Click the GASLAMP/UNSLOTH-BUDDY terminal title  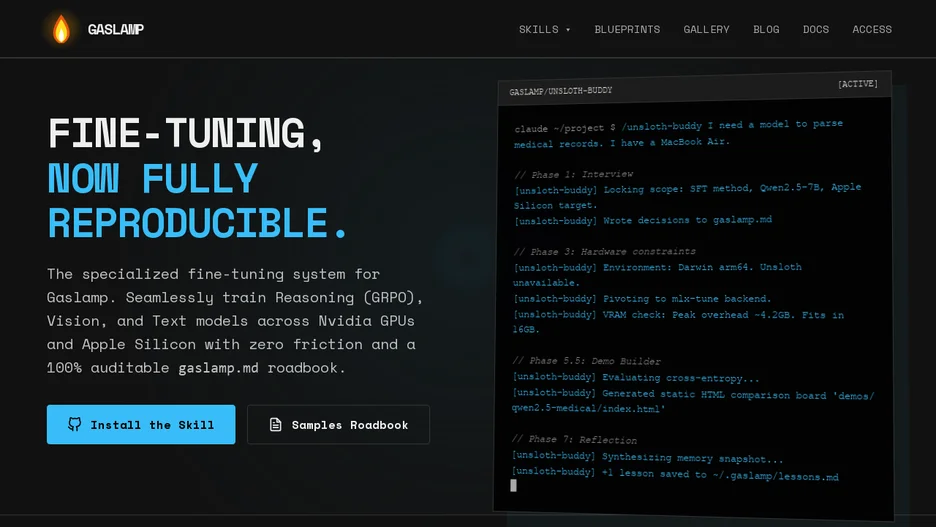click(561, 91)
